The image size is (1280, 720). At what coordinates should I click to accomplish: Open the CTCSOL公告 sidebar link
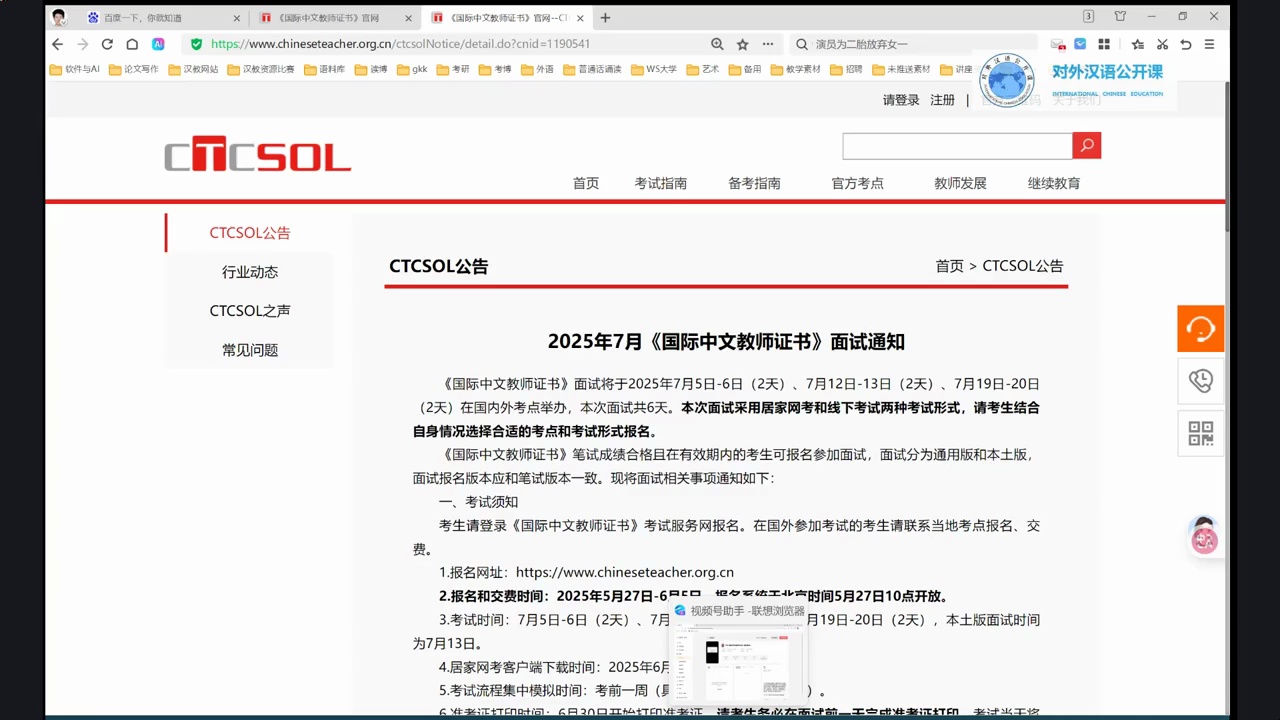[249, 232]
